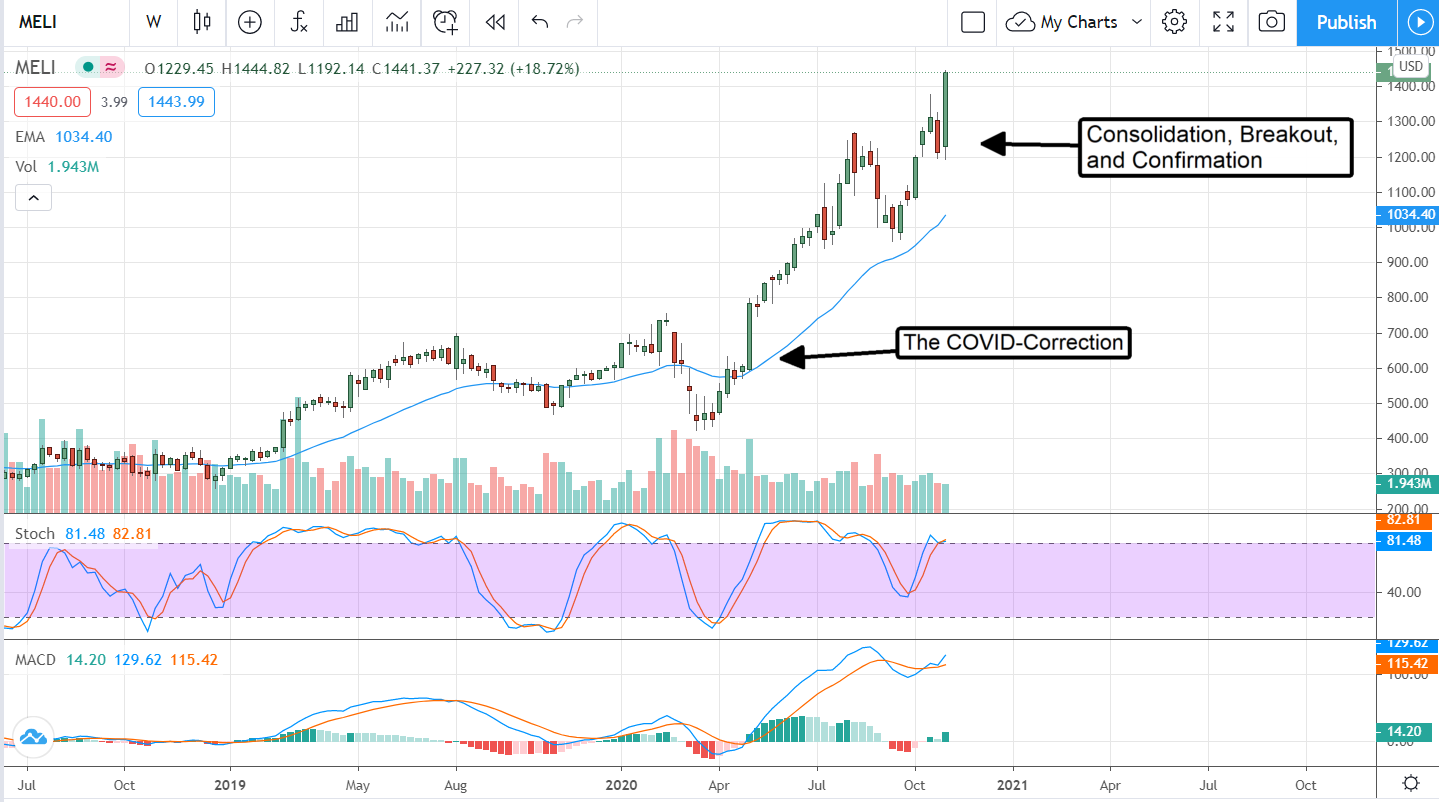
Task: Click the 1200.00 price scale label
Action: pyautogui.click(x=1410, y=157)
